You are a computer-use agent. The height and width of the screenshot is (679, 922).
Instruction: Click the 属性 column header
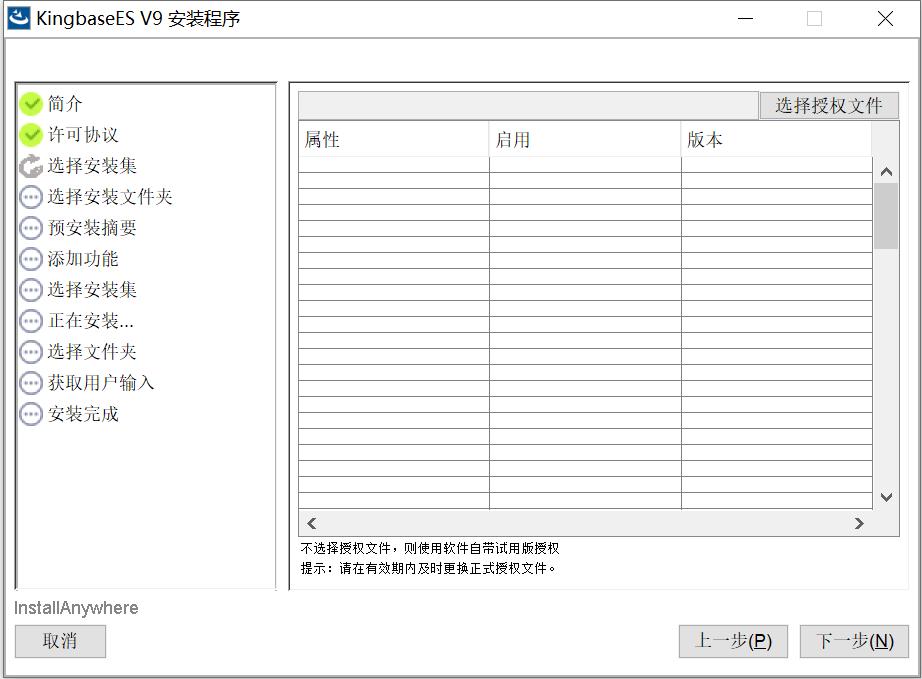coord(393,139)
